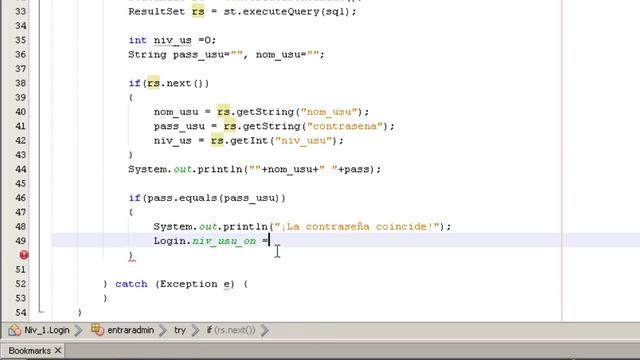Click 'Login.niv_usu_on' on line 49
Screen dimensions: 640x360
click(205, 241)
